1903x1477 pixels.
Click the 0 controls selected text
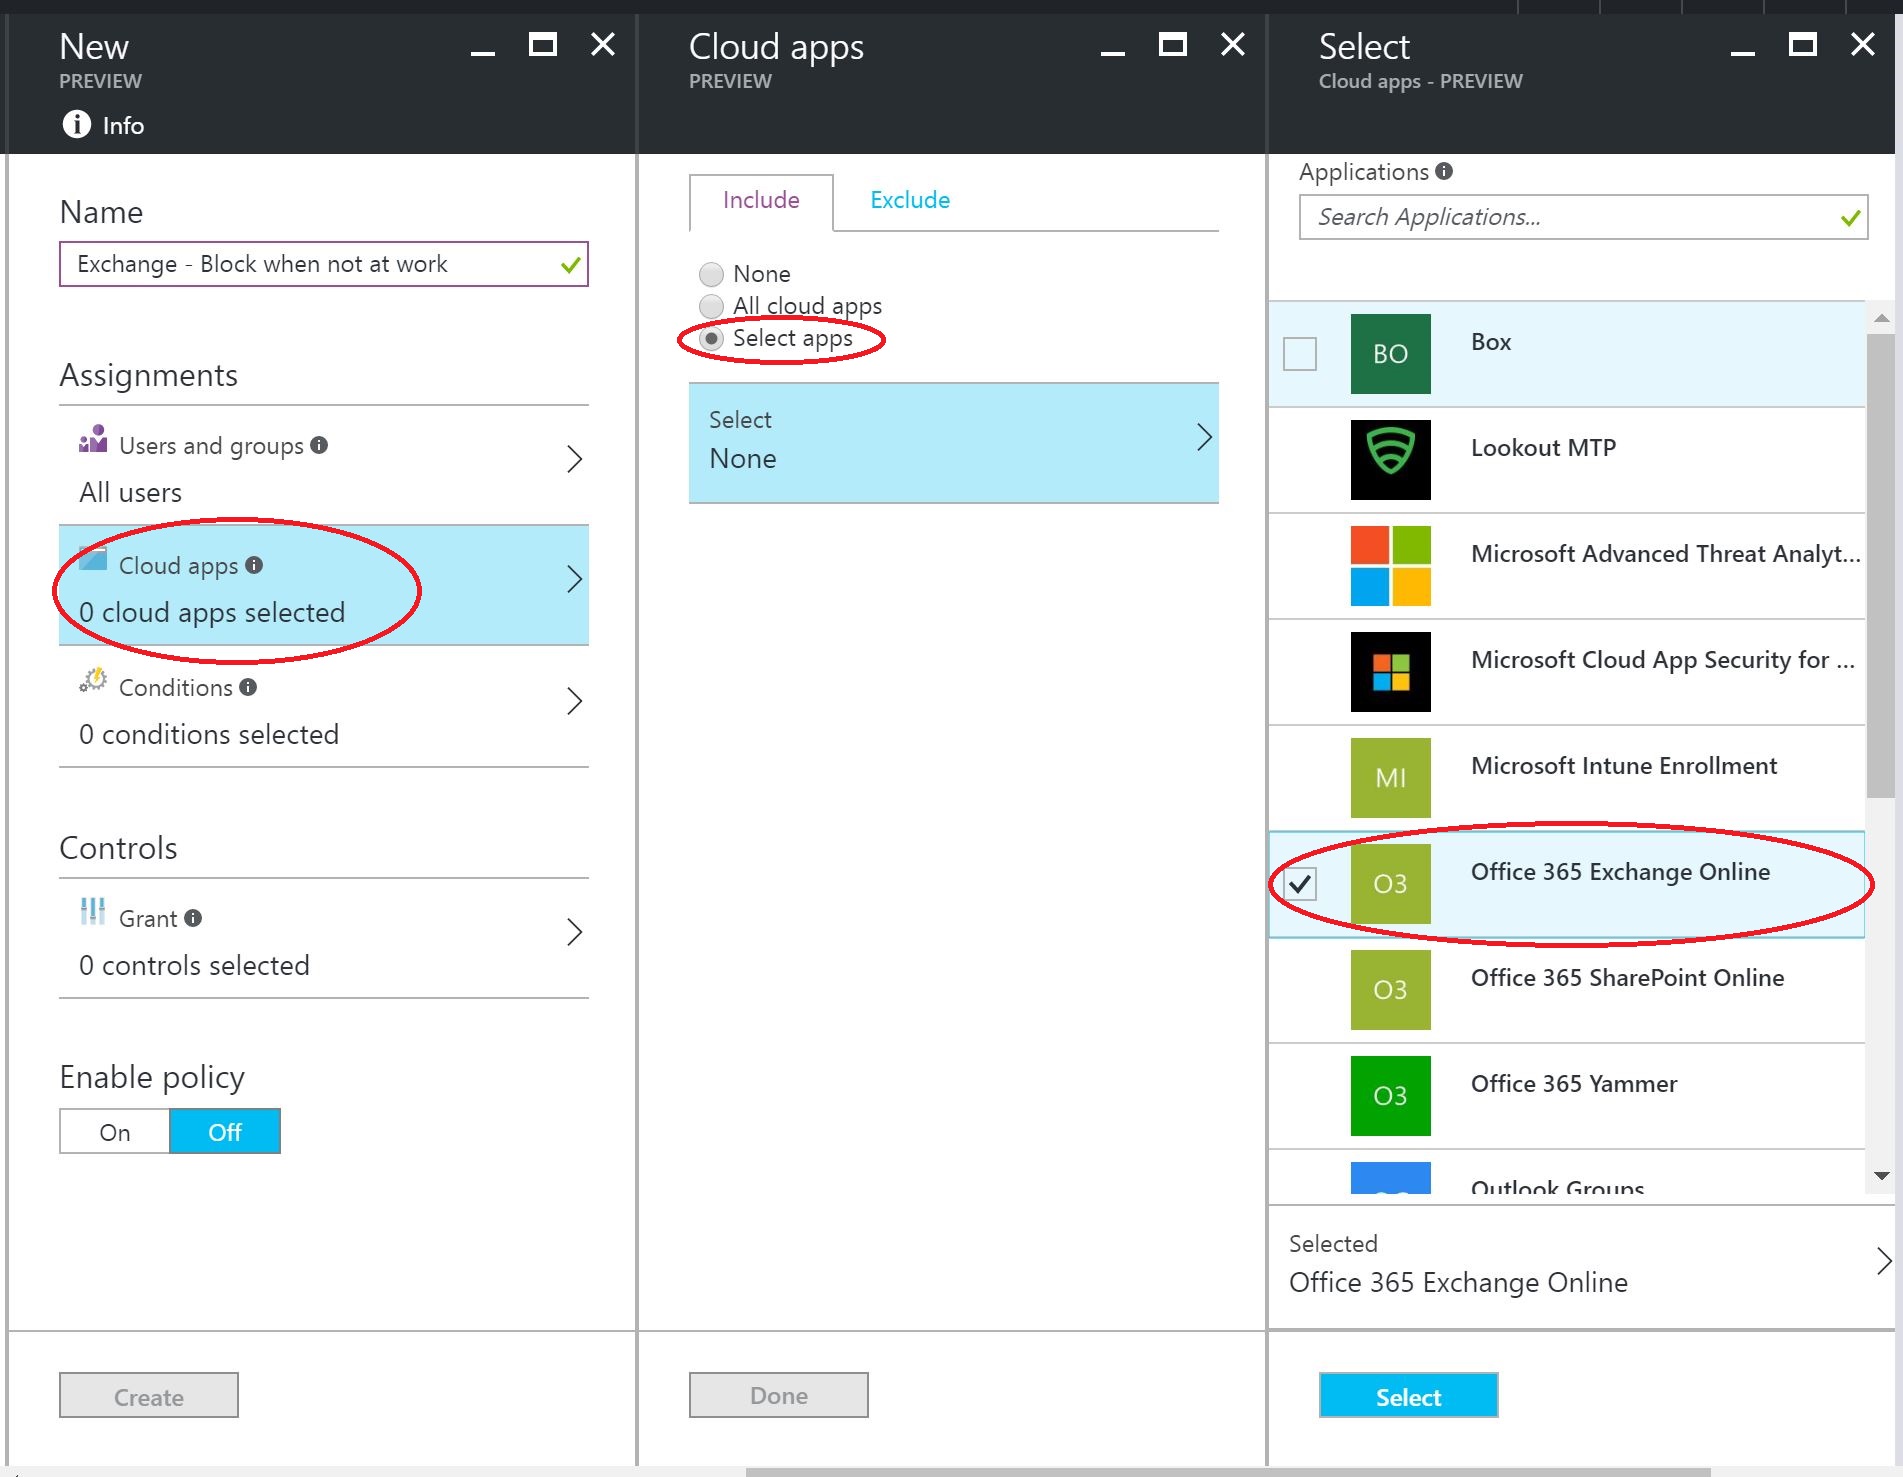[194, 965]
